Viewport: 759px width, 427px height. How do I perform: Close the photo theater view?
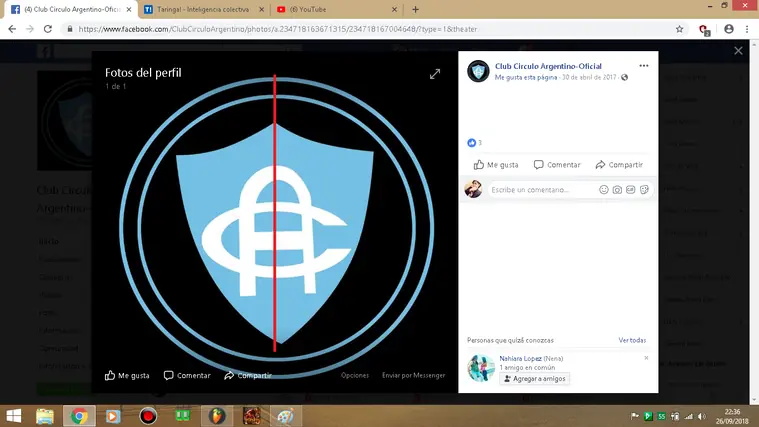pos(738,51)
